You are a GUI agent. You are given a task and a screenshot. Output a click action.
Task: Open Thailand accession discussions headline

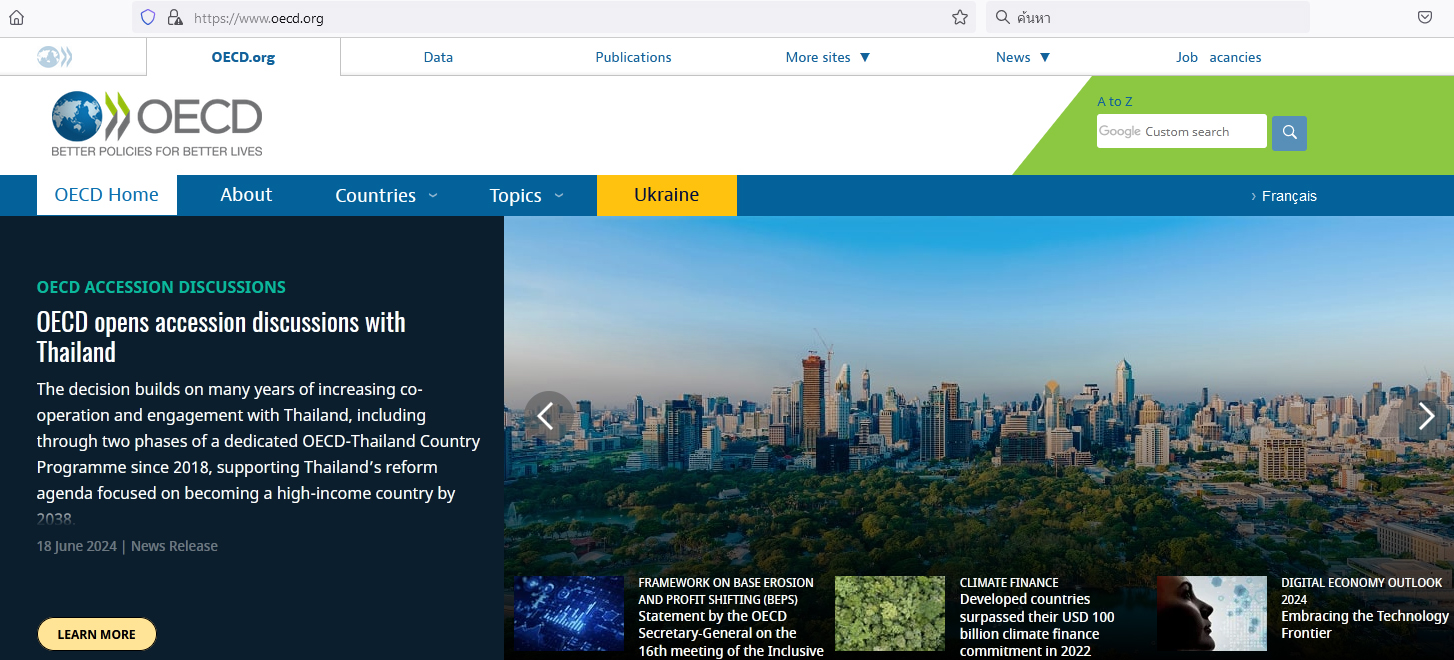(x=221, y=337)
